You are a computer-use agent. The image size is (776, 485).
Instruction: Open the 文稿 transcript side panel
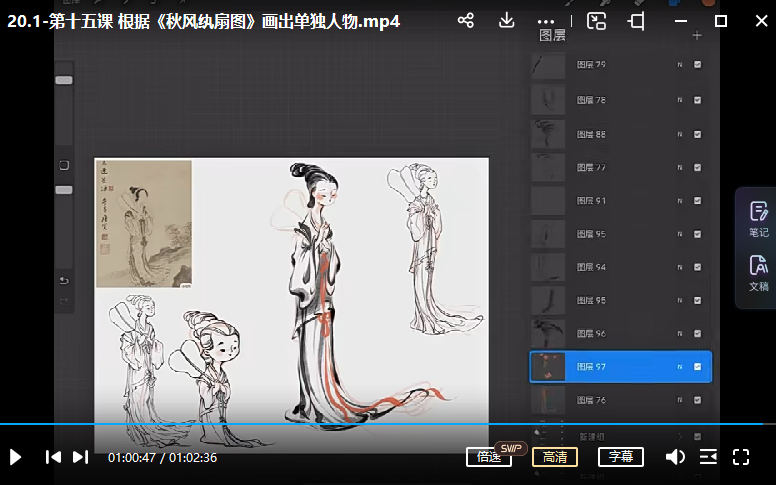(758, 272)
